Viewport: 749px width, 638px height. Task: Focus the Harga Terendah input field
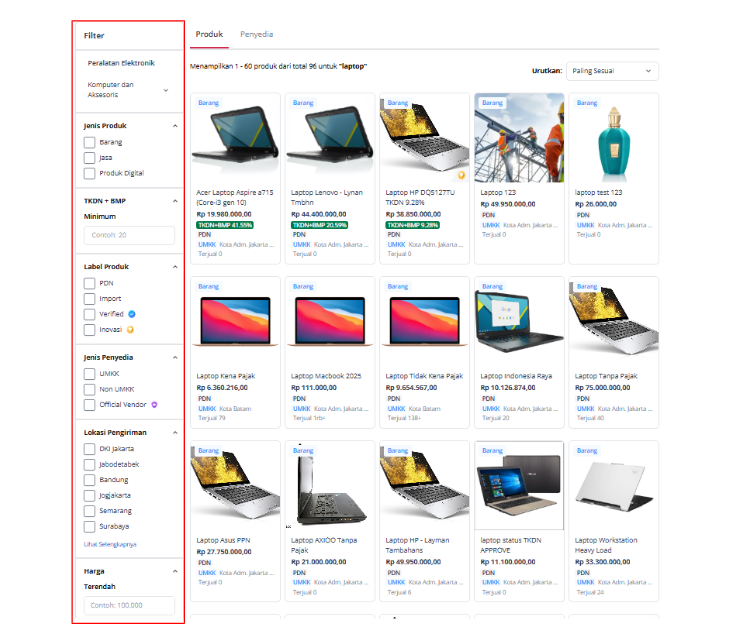129,606
